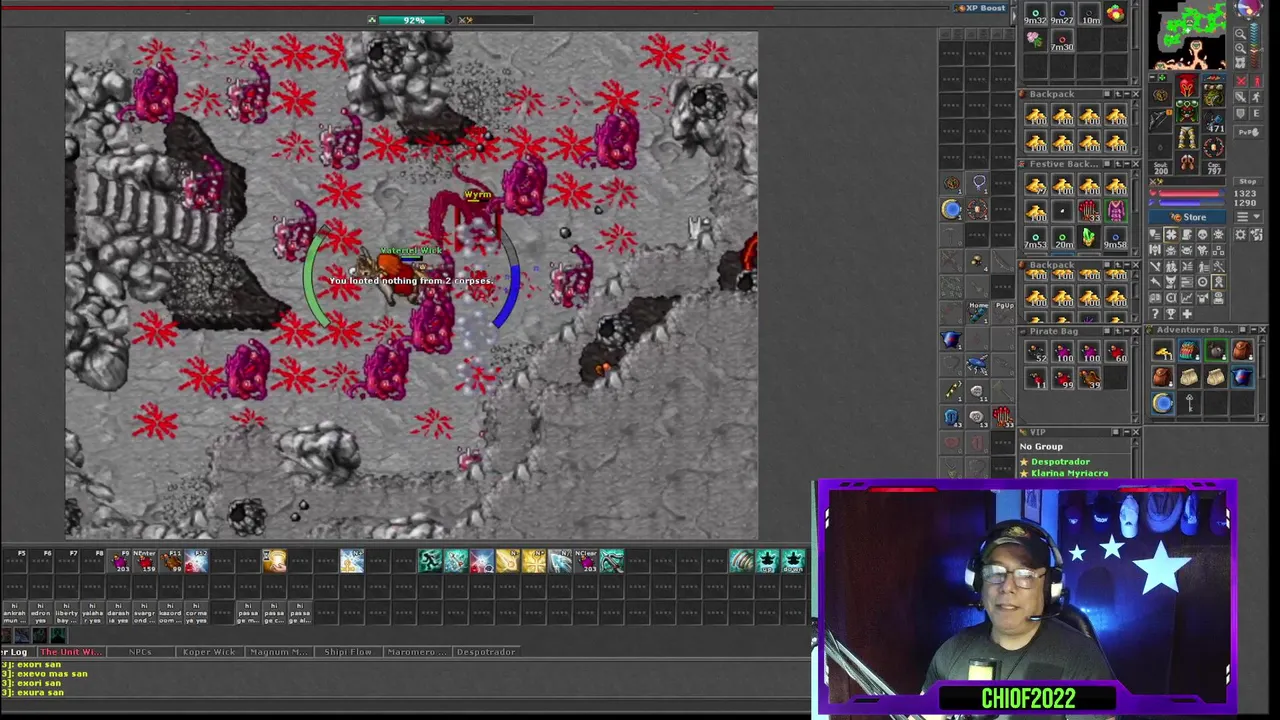
Task: Click the fruit status icon at the top
Action: pos(1114,14)
